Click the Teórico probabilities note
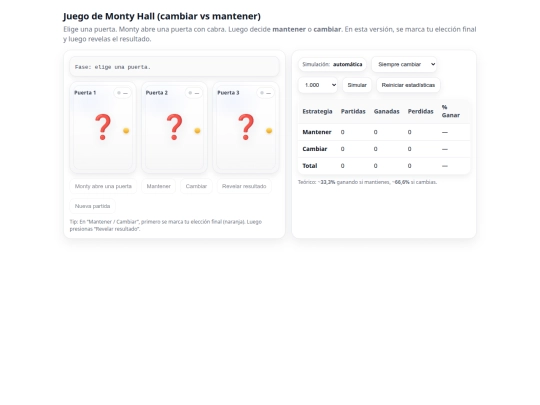The width and height of the screenshot is (540, 405). 367,182
